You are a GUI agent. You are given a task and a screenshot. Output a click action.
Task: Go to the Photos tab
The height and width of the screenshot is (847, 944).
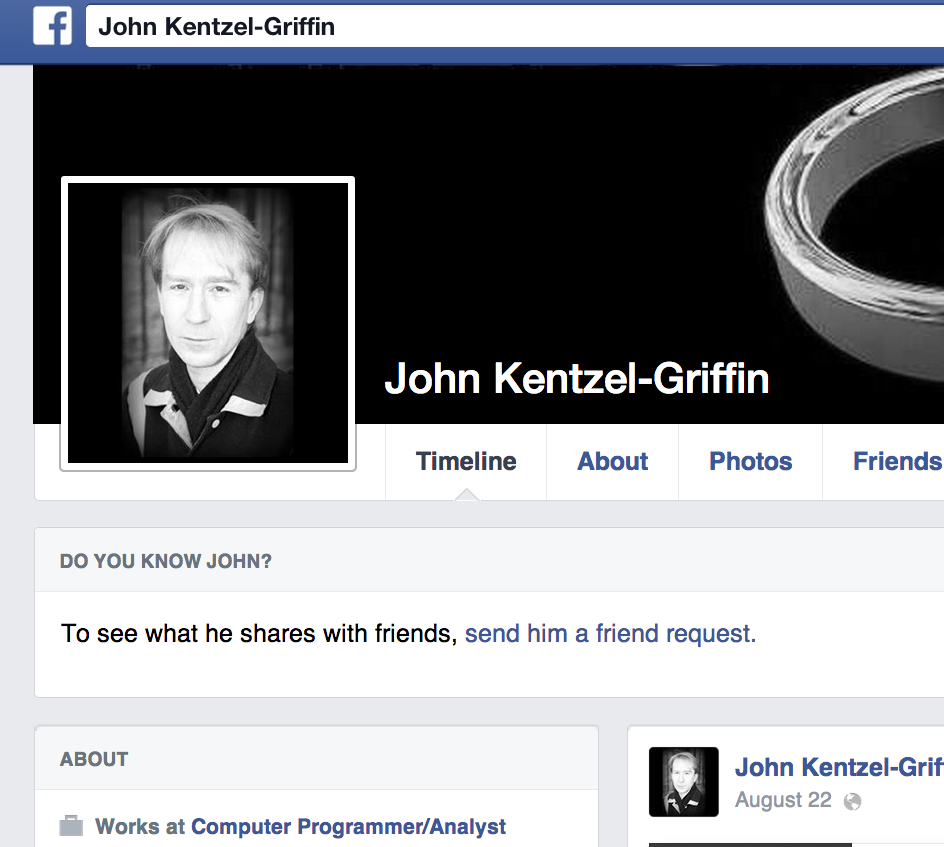click(750, 461)
